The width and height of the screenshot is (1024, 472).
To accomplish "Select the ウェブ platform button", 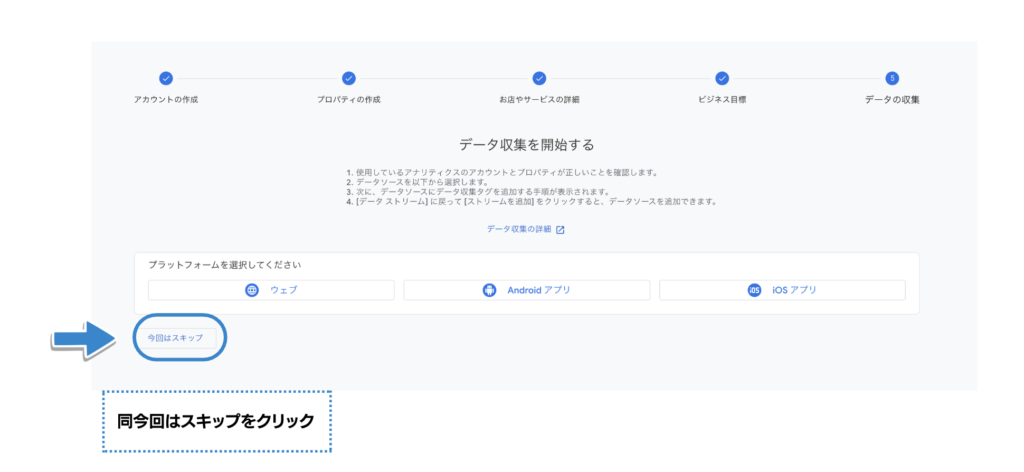I will click(x=271, y=290).
